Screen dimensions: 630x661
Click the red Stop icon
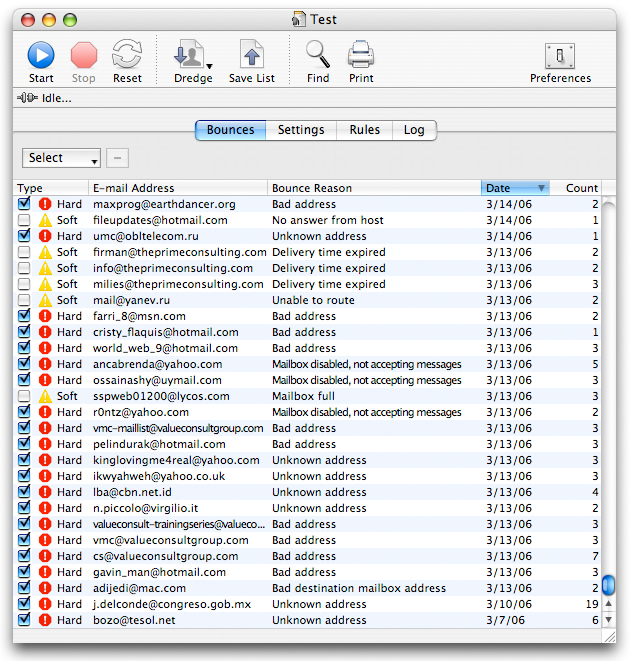click(83, 55)
